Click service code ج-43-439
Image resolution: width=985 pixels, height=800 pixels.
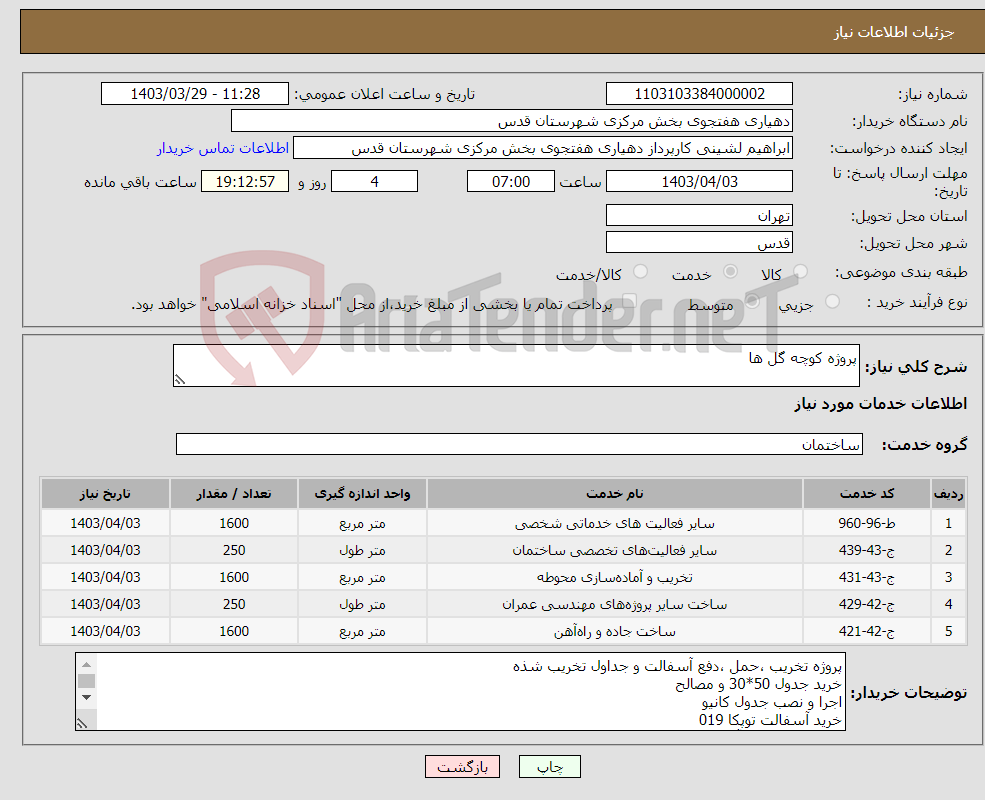coord(866,550)
